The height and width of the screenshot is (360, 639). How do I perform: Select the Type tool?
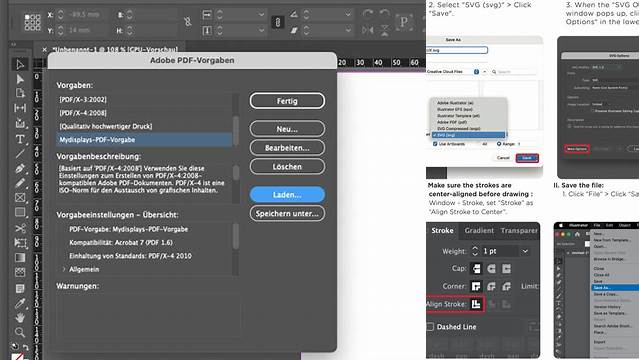(x=20, y=139)
